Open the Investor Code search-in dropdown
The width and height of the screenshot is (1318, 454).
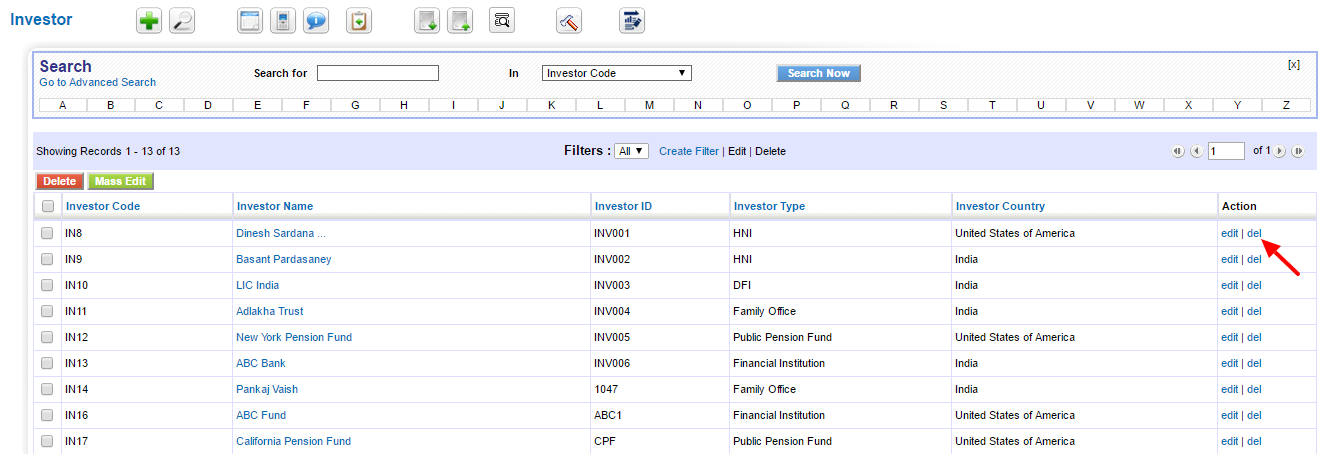(617, 73)
